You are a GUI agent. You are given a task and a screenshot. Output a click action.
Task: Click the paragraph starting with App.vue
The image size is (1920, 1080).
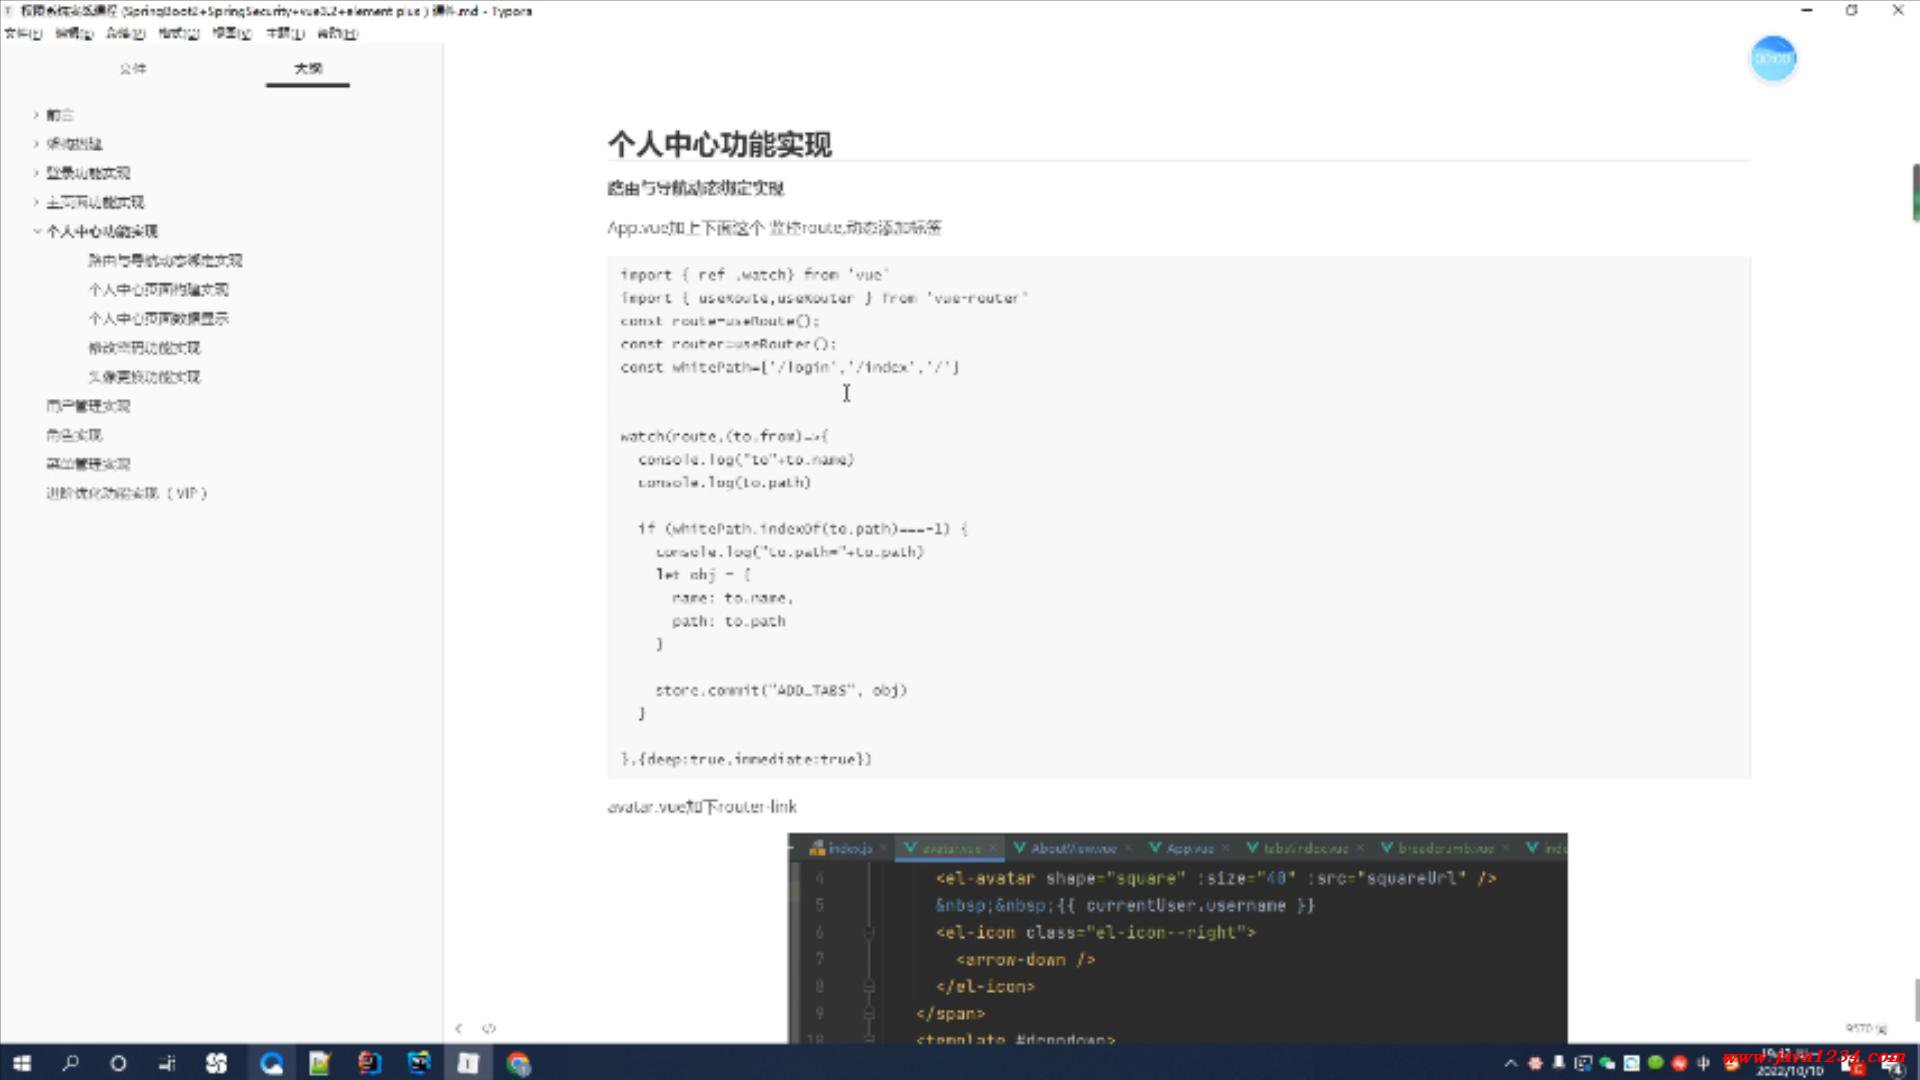click(774, 227)
